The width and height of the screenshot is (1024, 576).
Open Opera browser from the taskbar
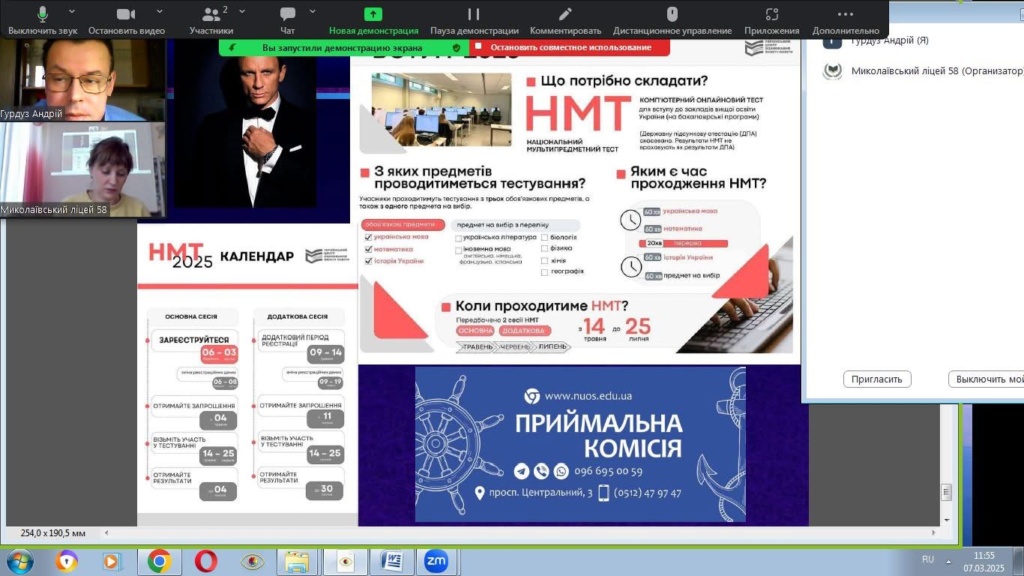206,562
